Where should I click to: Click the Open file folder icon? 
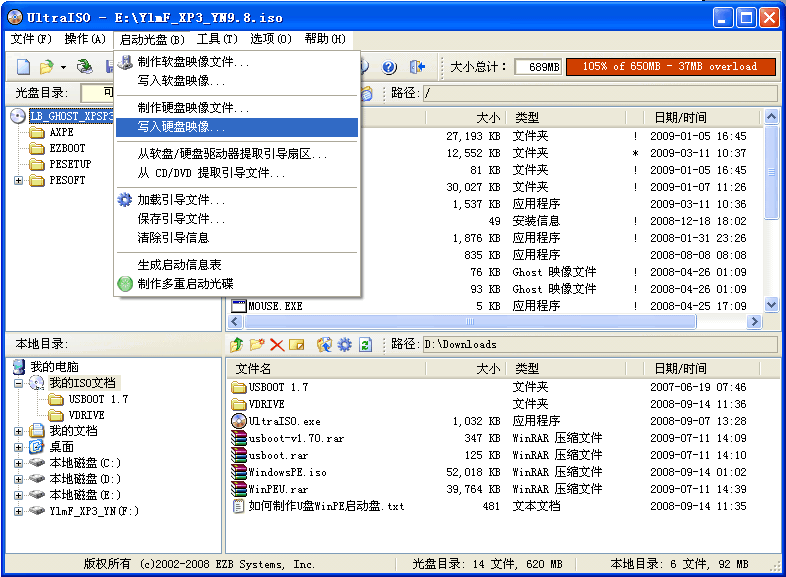click(47, 66)
